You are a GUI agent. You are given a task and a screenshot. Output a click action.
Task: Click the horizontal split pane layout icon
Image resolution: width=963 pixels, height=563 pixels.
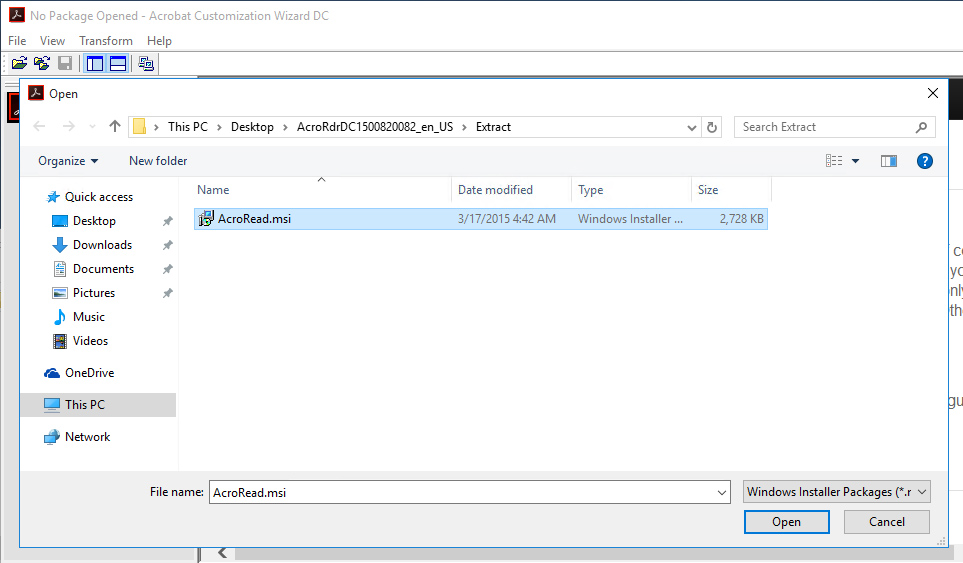pos(118,64)
